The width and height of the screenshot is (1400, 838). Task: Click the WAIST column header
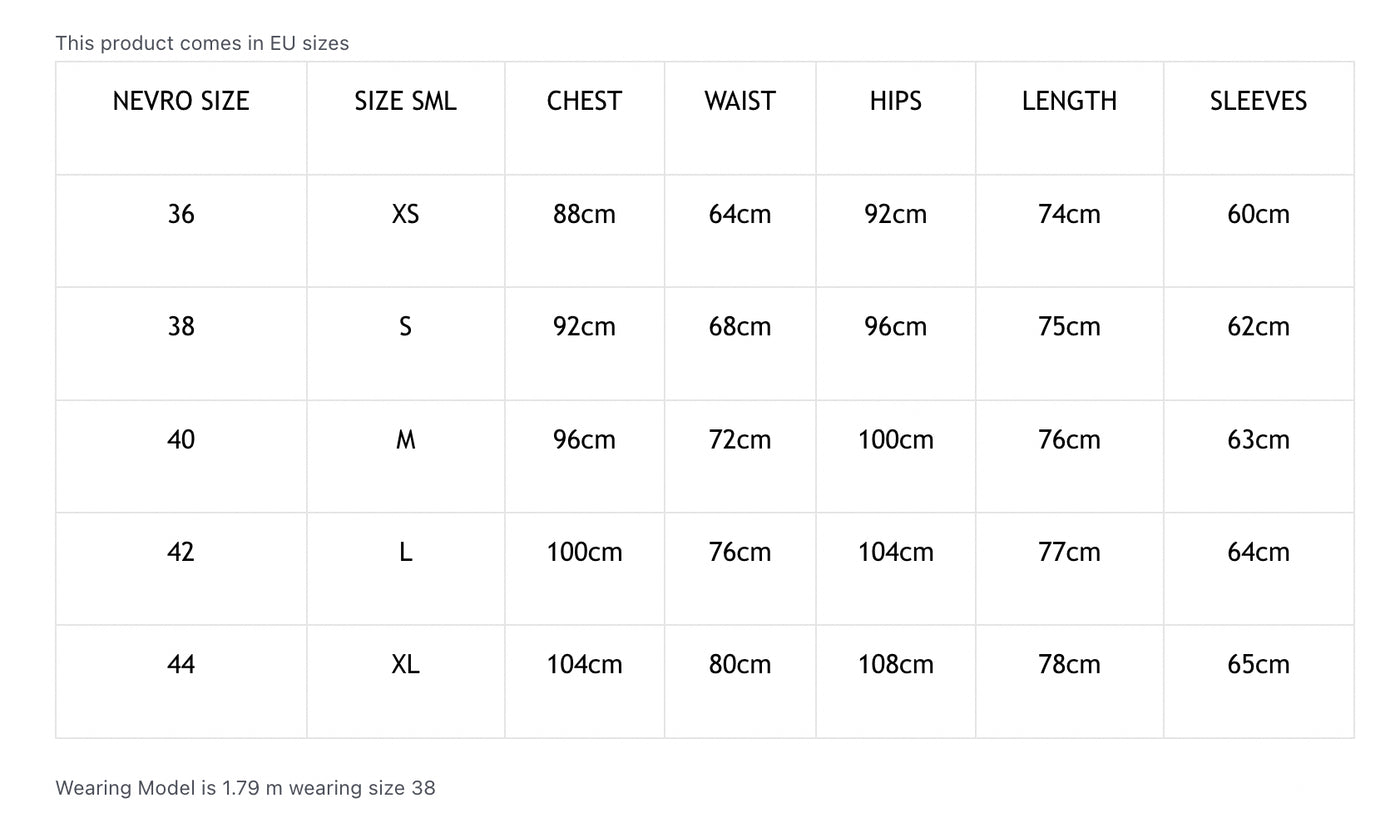[740, 101]
